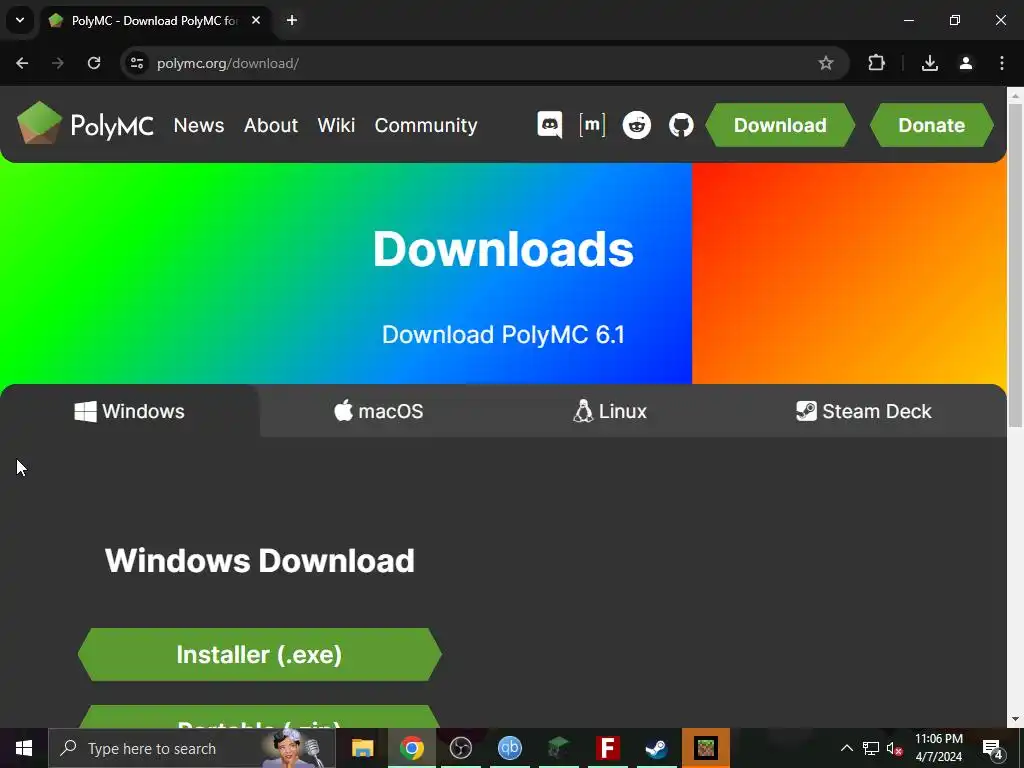Click the Download PolyMC 6.1 text
The width and height of the screenshot is (1024, 768).
(503, 334)
